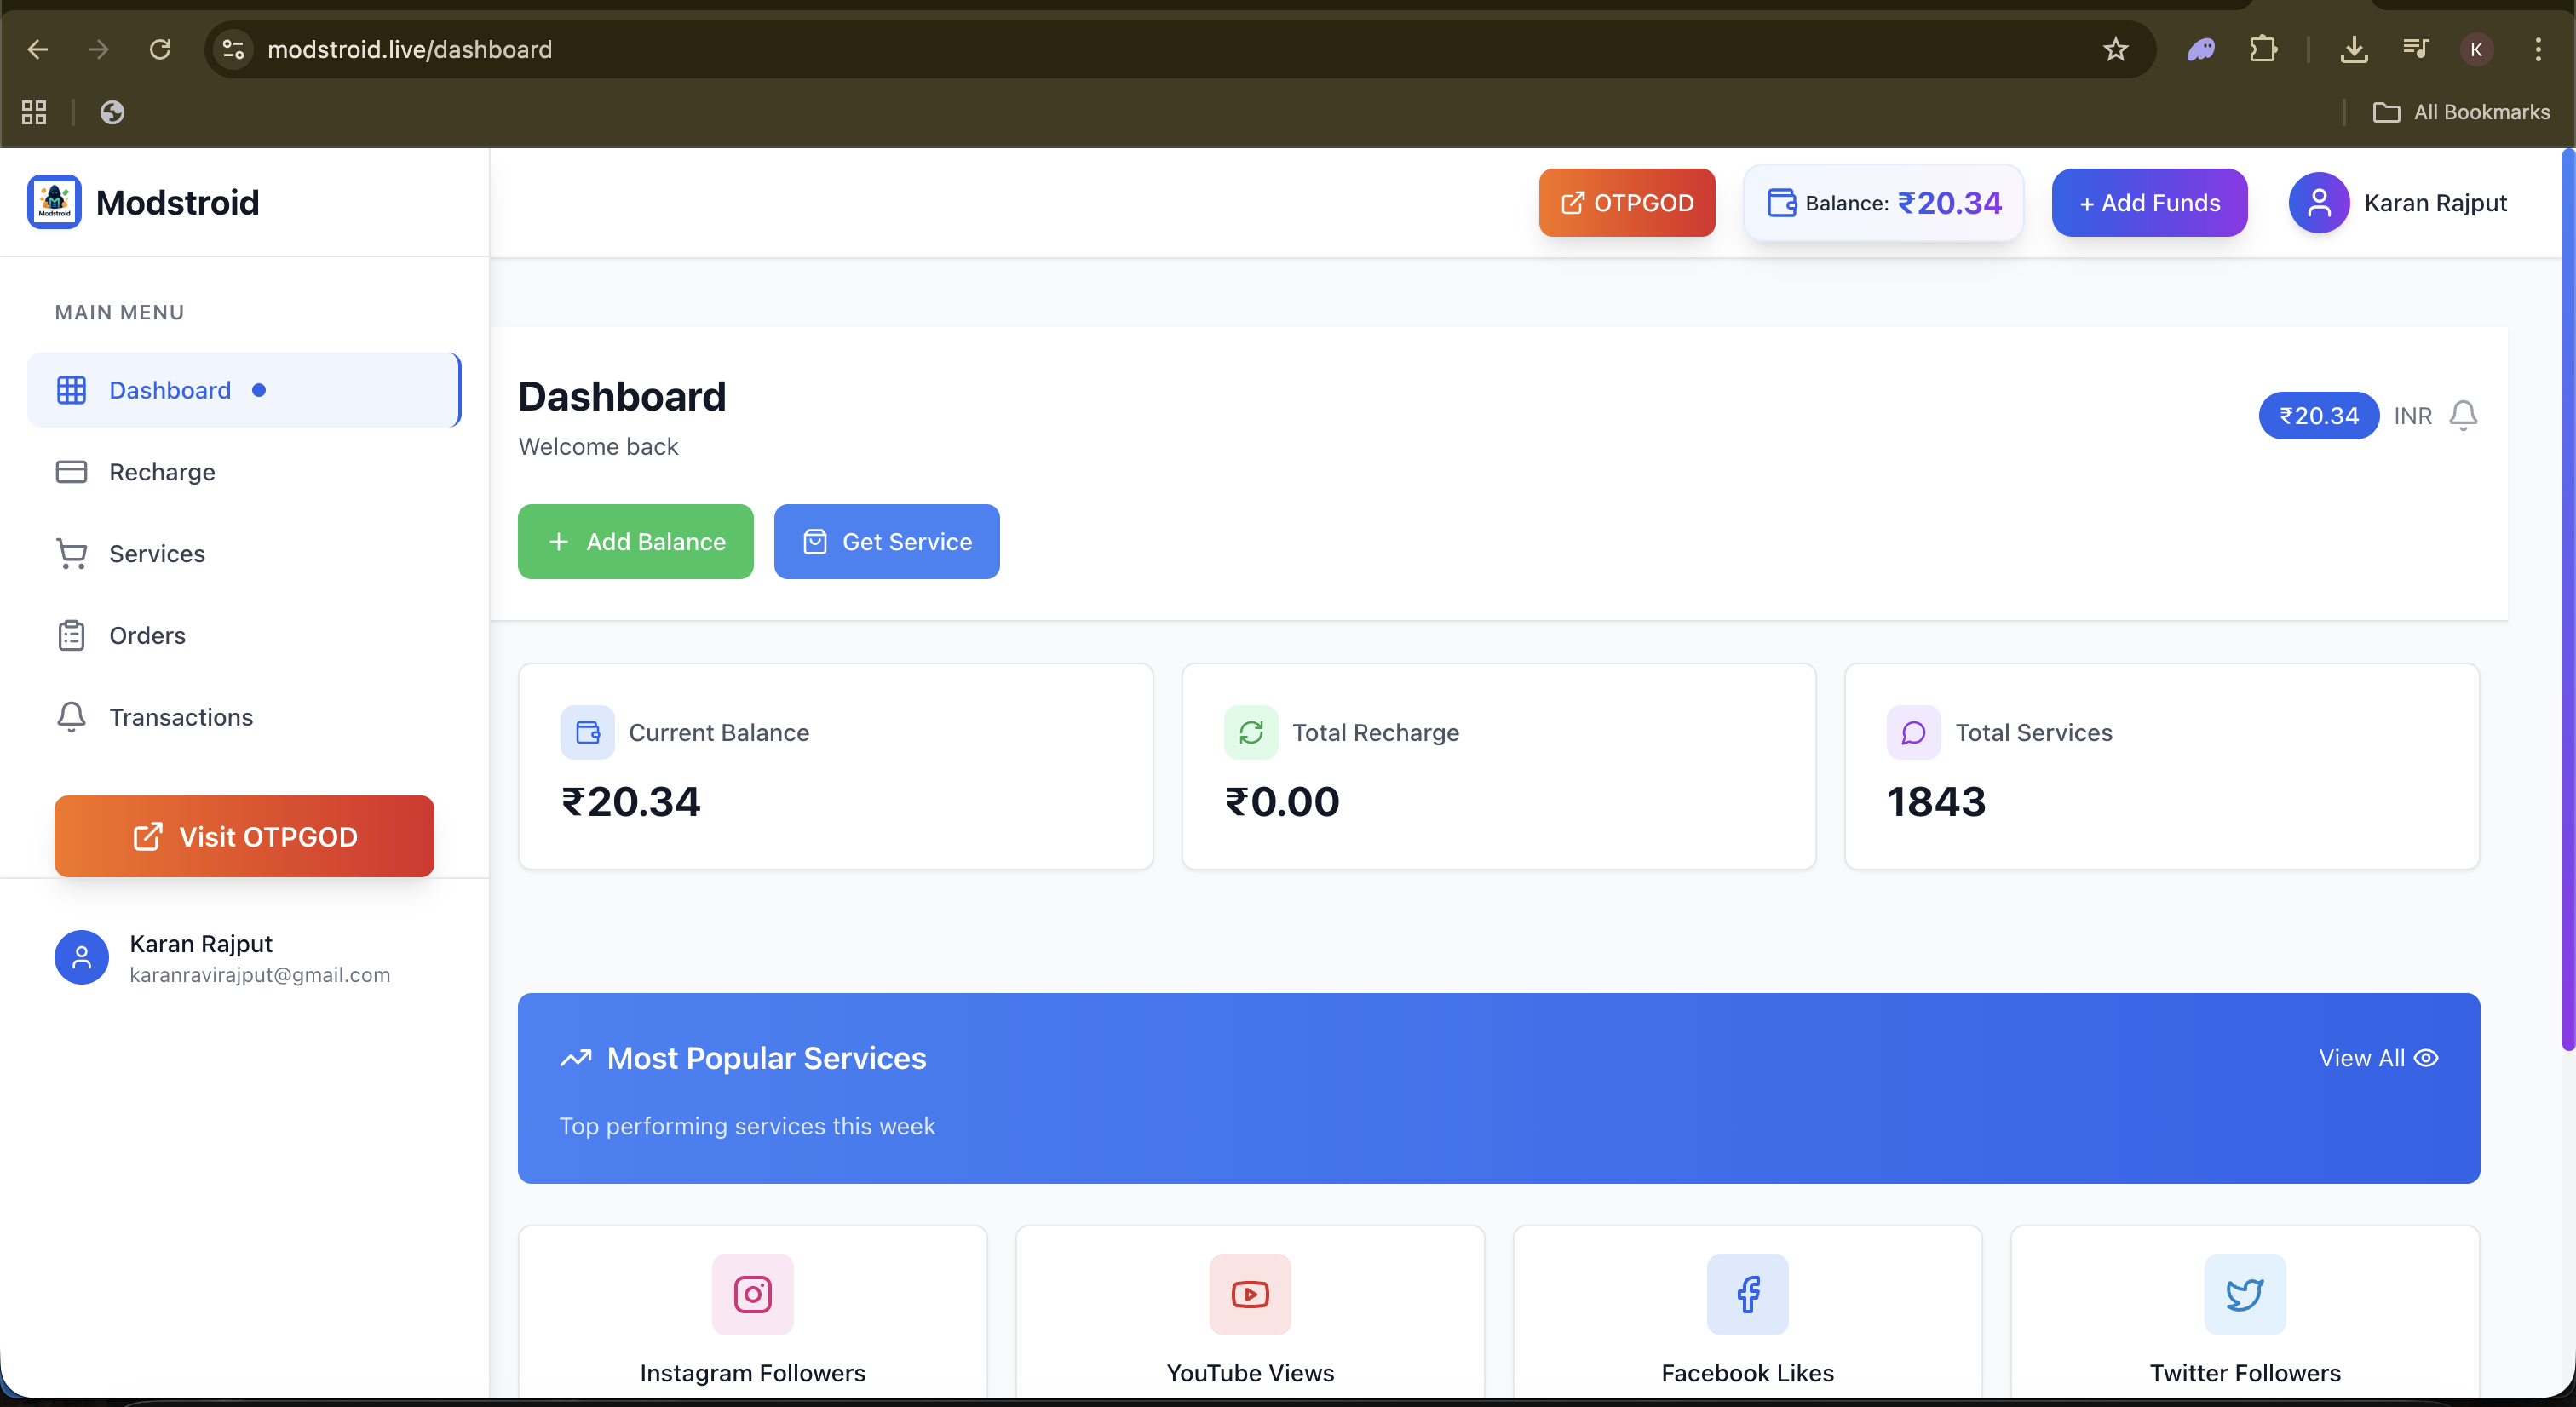This screenshot has height=1407, width=2576.
Task: Click the OTPGOD header button
Action: pyautogui.click(x=1627, y=203)
